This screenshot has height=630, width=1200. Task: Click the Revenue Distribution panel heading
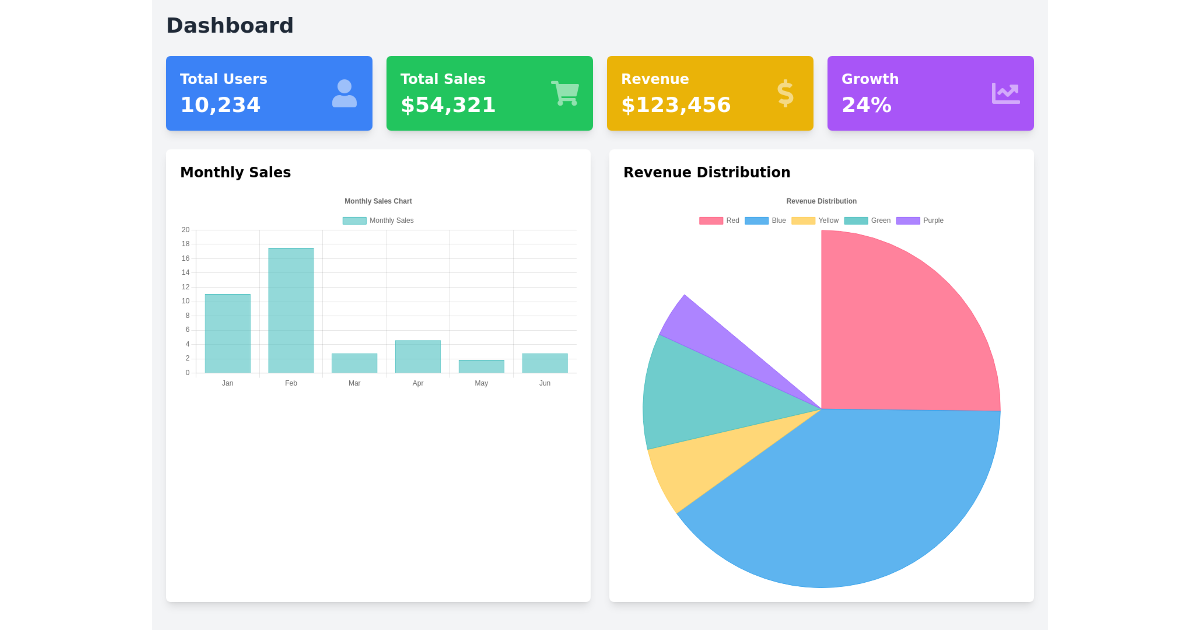pos(707,172)
